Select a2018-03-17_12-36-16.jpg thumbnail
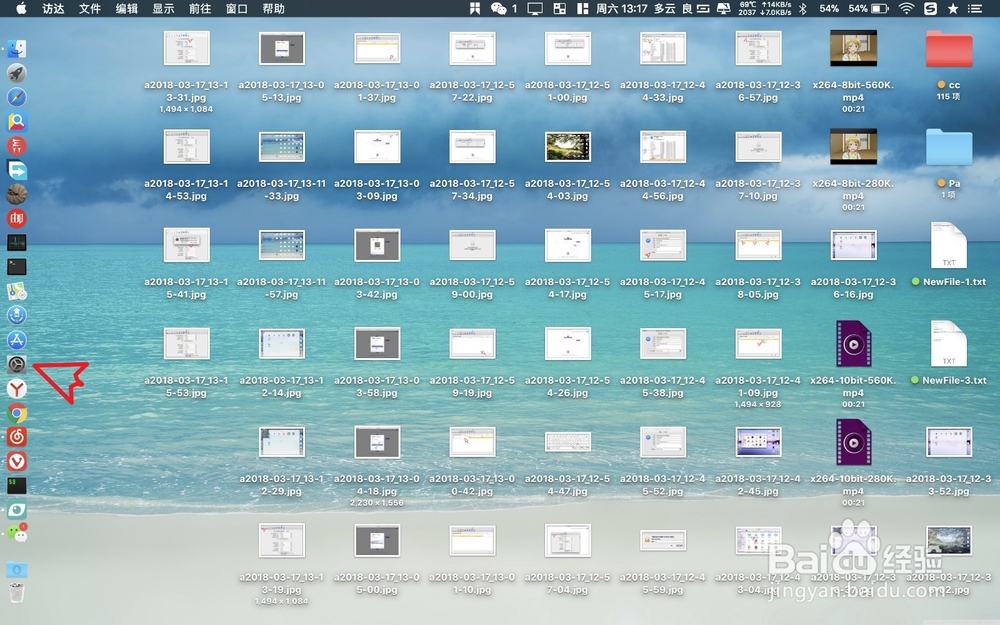Viewport: 1000px width, 625px height. 853,246
